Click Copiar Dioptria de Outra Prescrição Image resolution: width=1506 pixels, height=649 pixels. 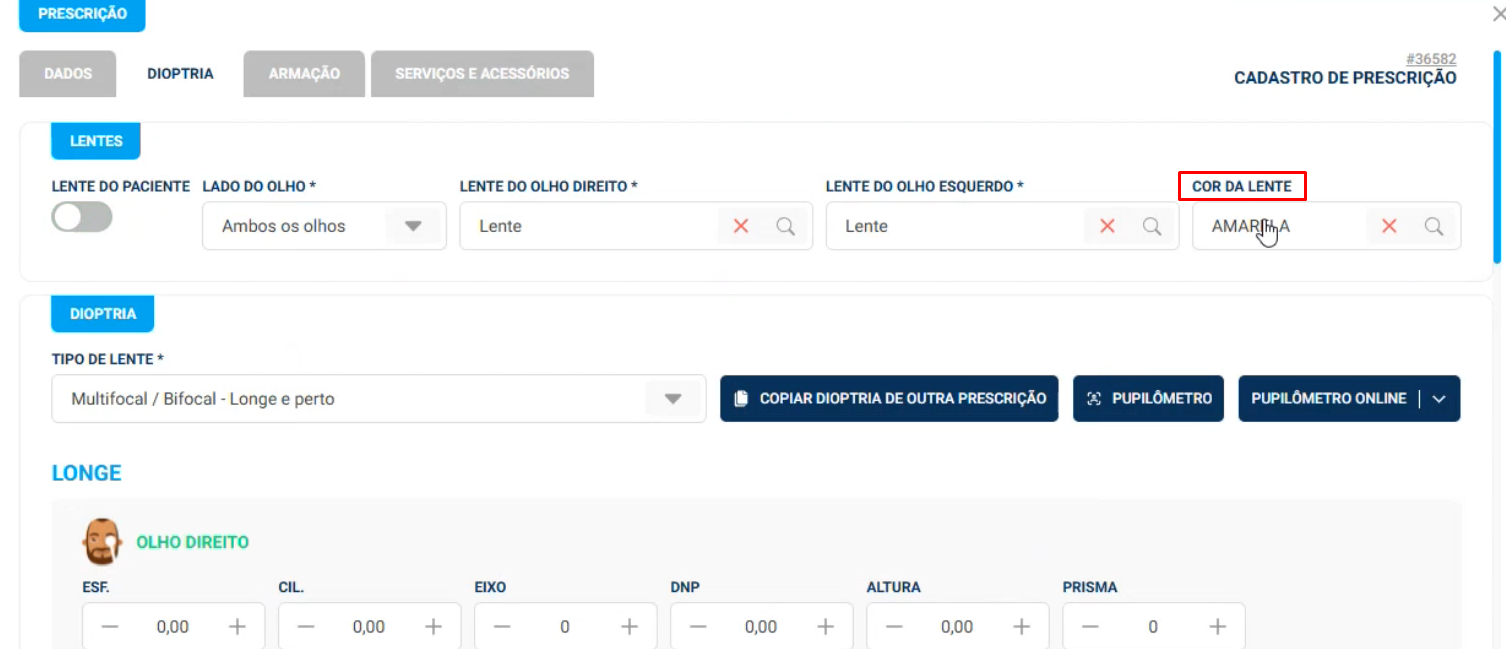[x=889, y=399]
